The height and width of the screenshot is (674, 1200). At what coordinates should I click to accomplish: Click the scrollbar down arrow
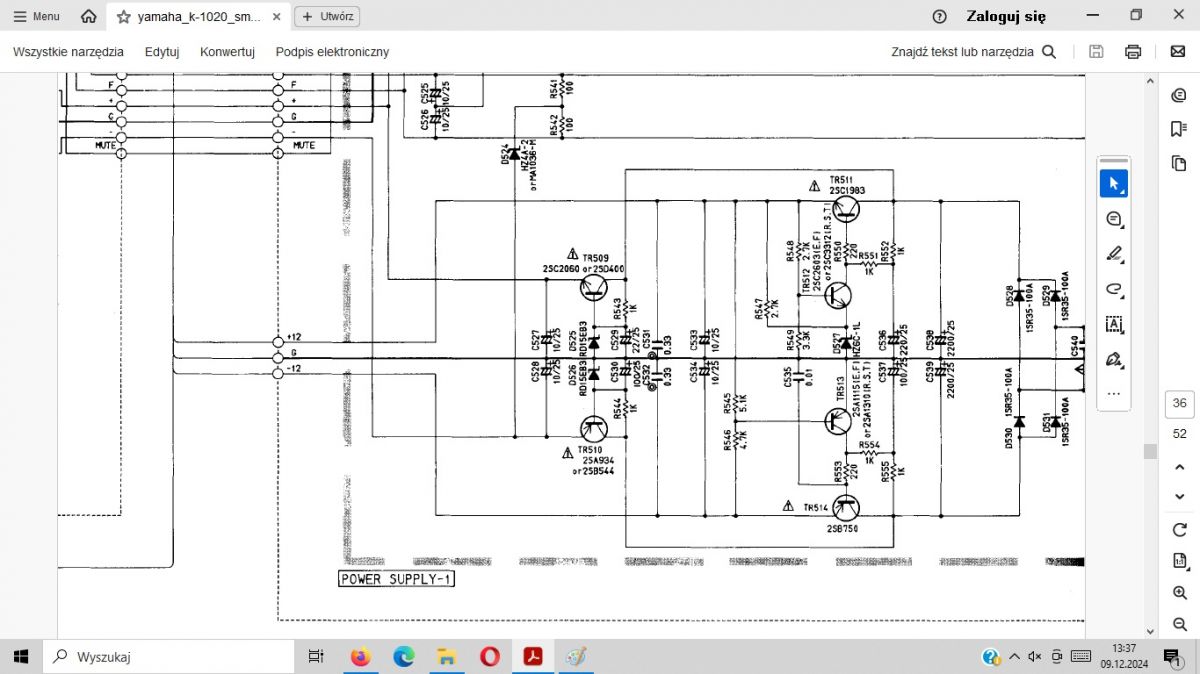[x=1150, y=632]
